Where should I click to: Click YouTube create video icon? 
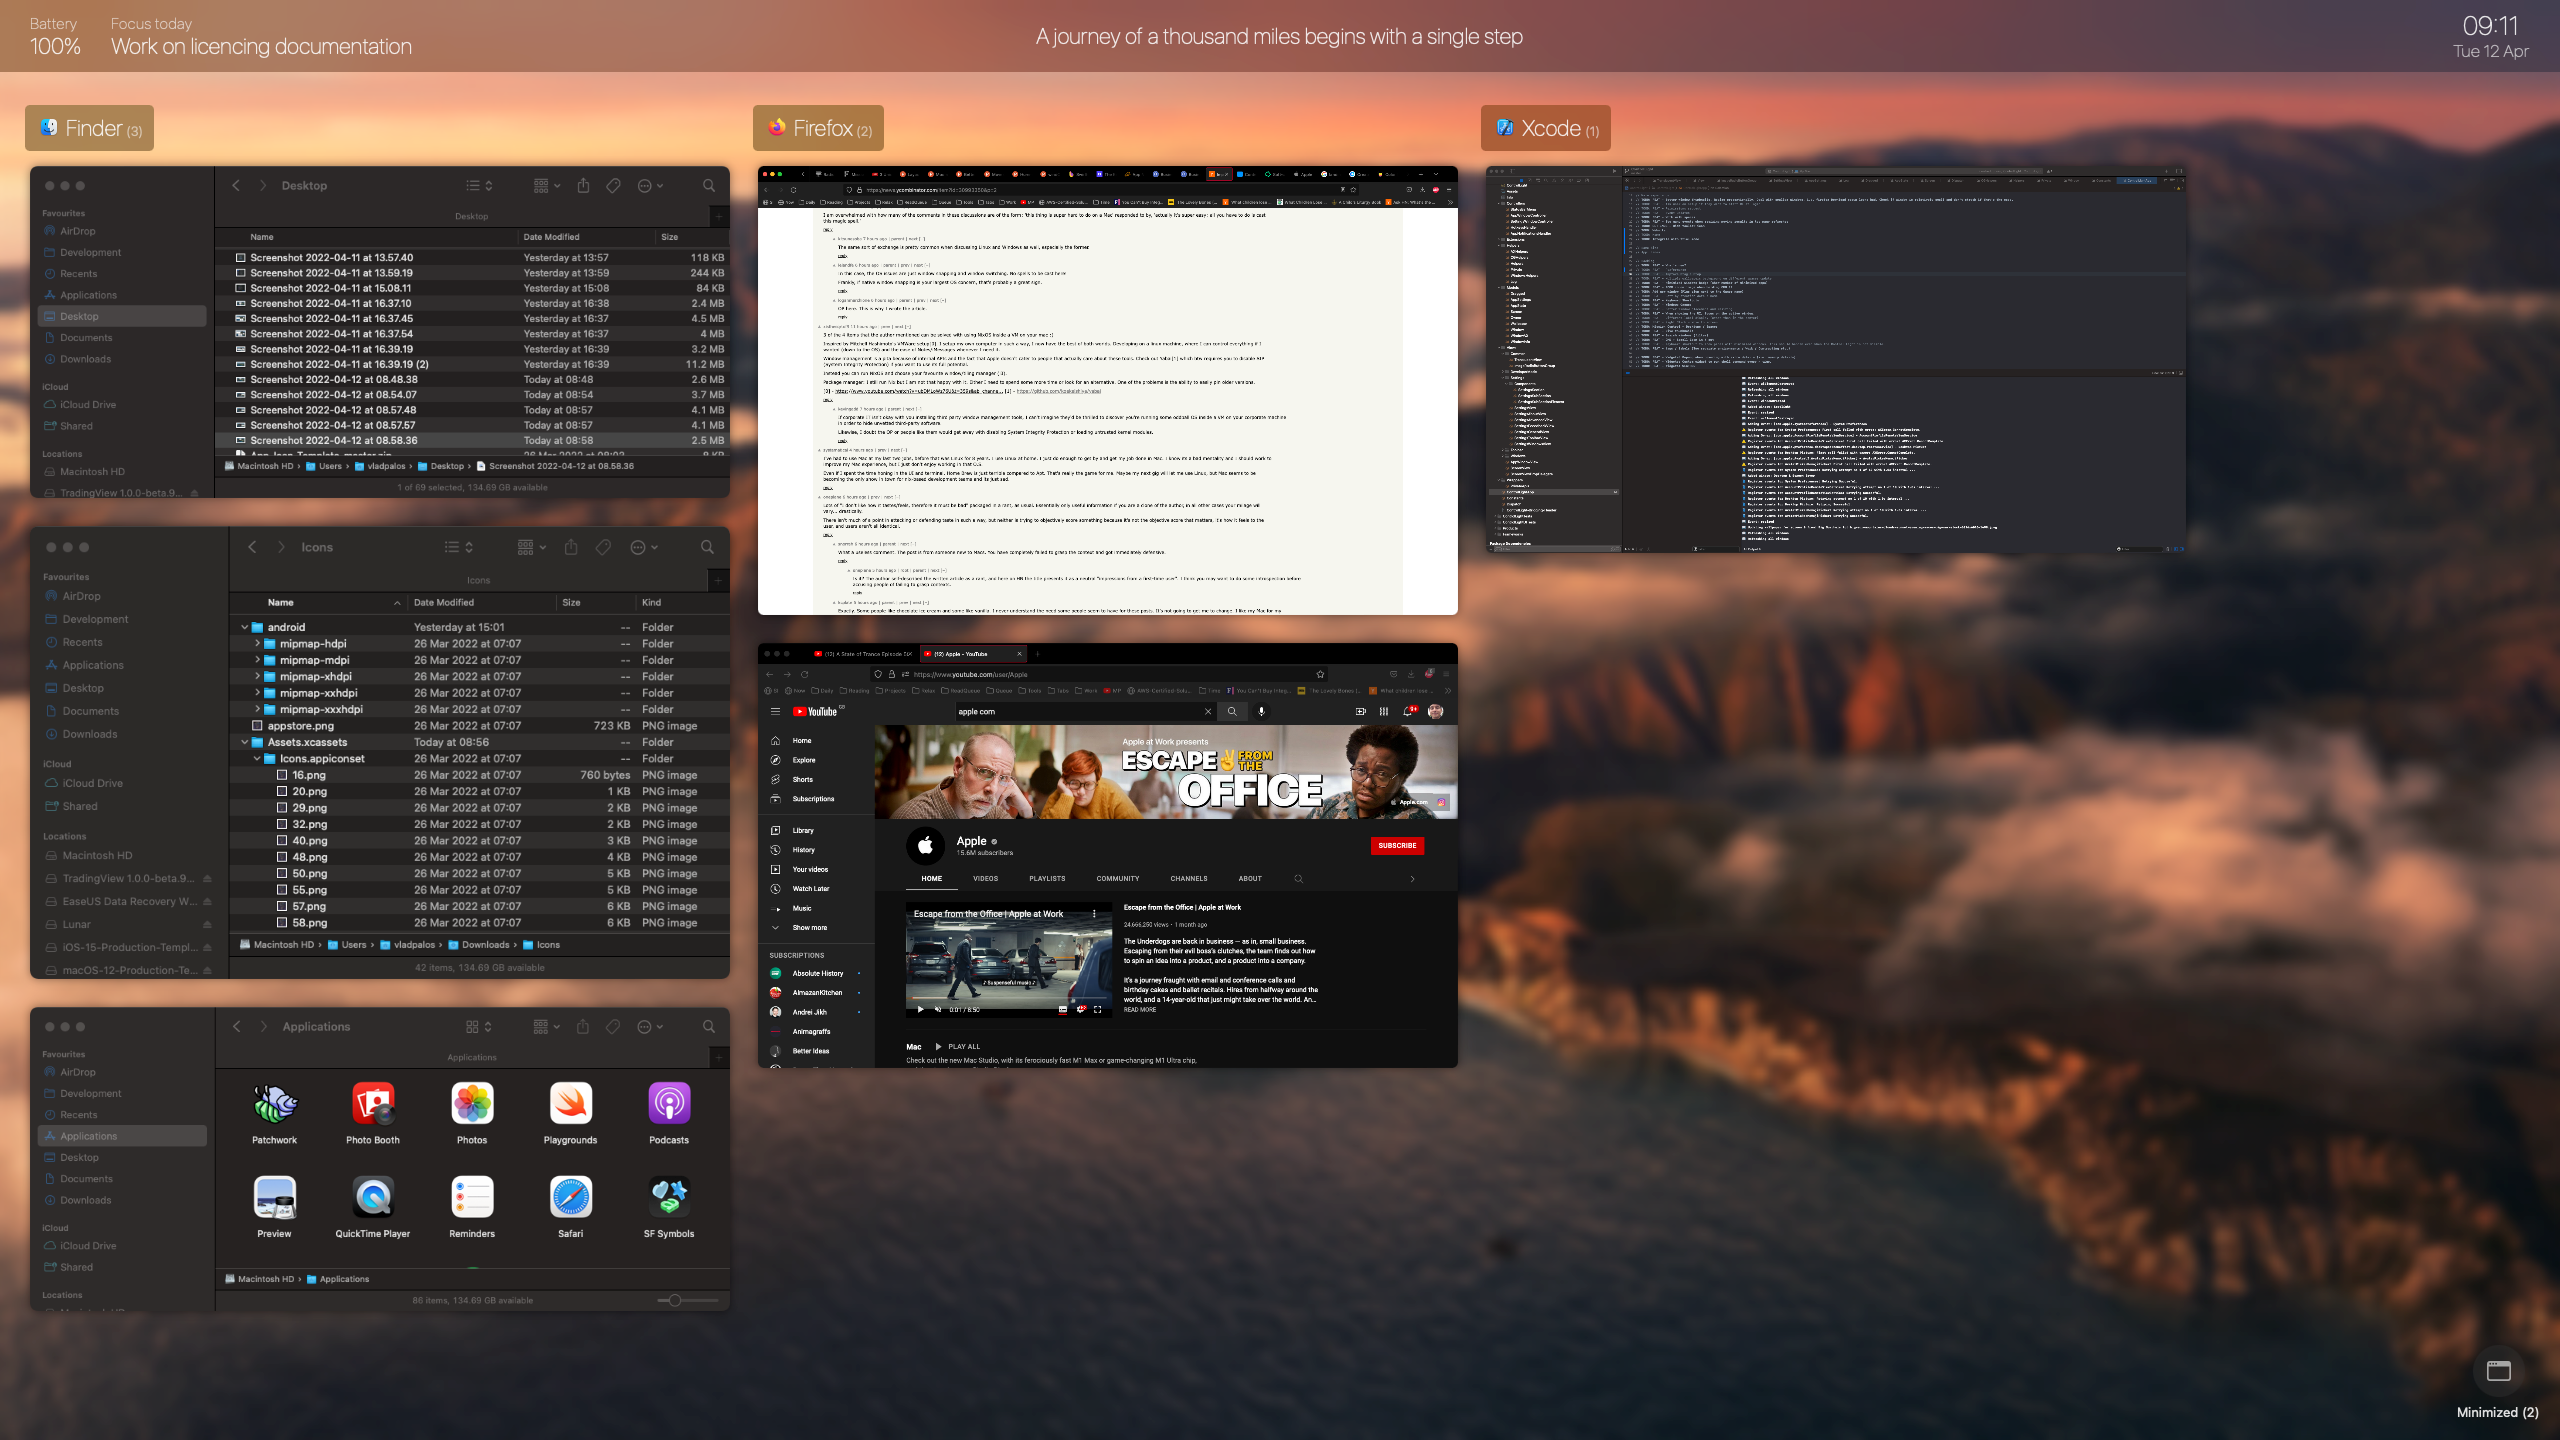[1360, 712]
